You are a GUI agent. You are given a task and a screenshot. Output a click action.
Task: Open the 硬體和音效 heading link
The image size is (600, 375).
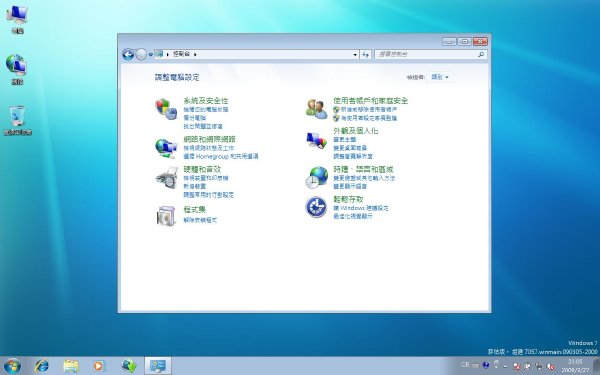coord(202,169)
